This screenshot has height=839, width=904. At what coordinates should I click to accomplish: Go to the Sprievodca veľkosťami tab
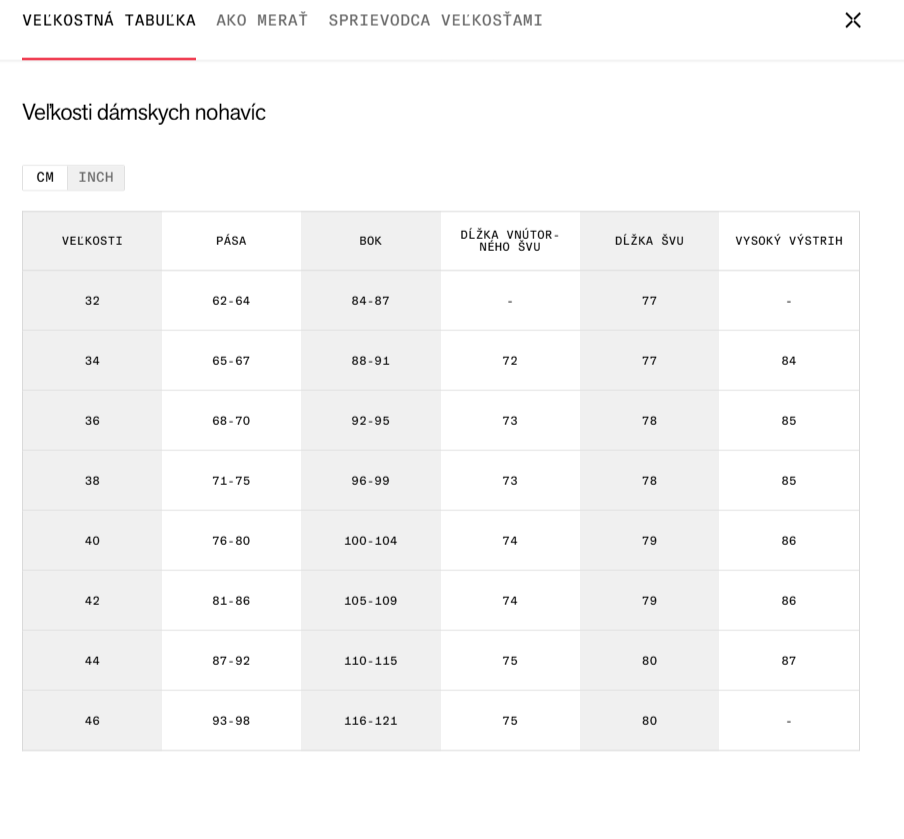435,21
